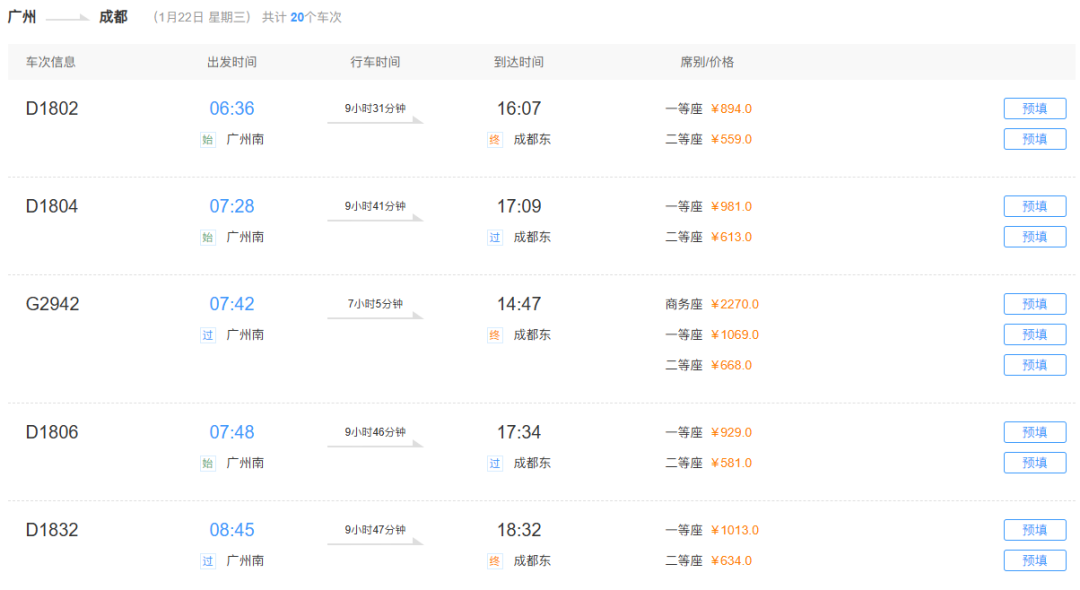The image size is (1080, 590).
Task: Click the 席别/价格 column header
Action: point(707,62)
